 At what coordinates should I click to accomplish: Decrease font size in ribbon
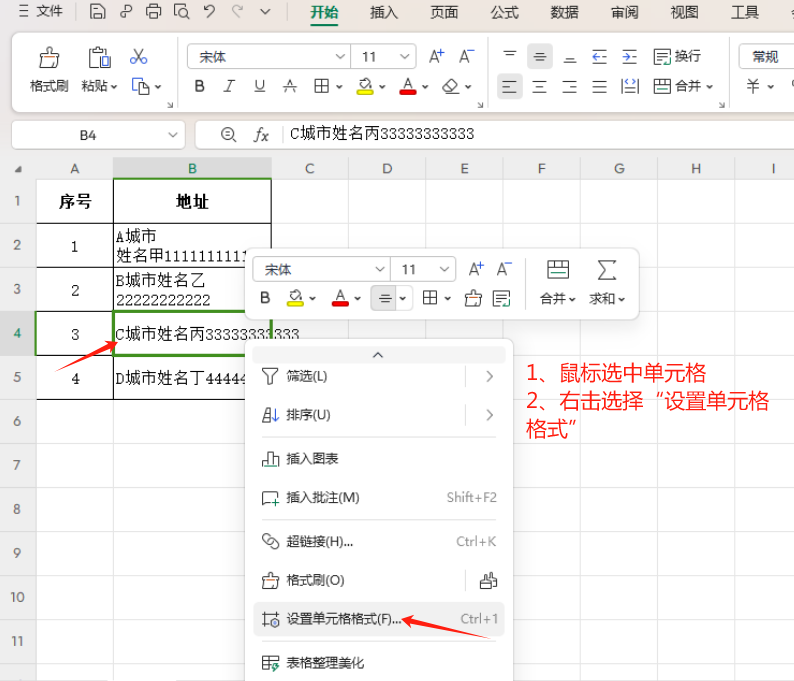click(x=466, y=56)
